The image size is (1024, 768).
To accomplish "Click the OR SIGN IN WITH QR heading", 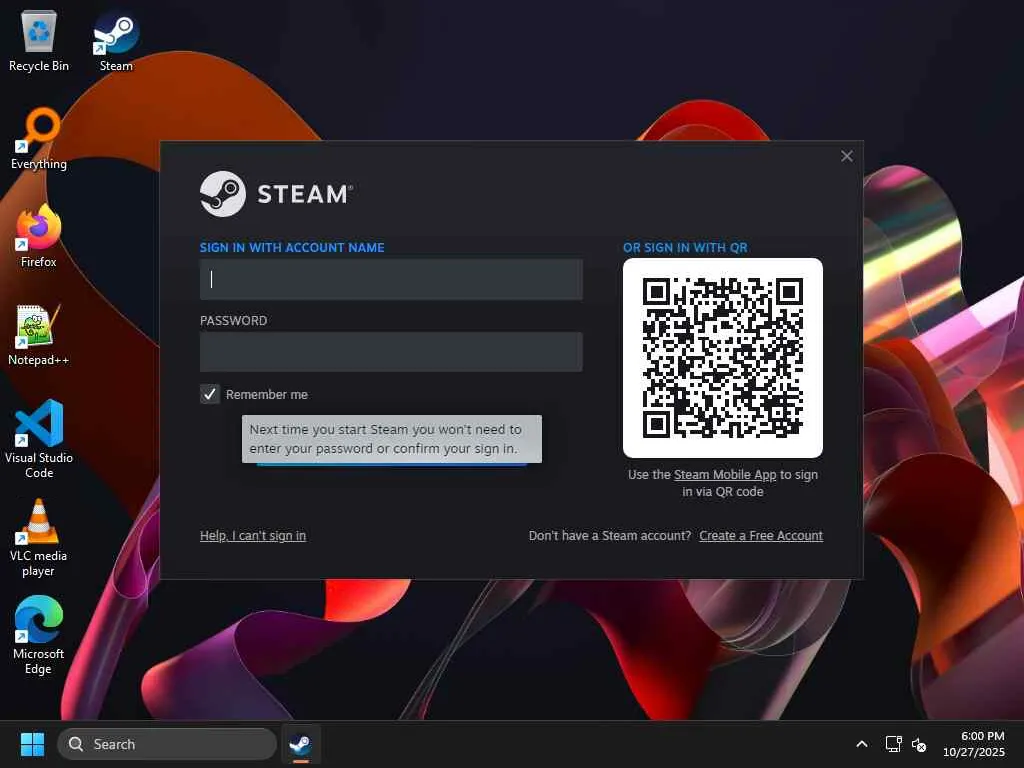I will point(685,248).
